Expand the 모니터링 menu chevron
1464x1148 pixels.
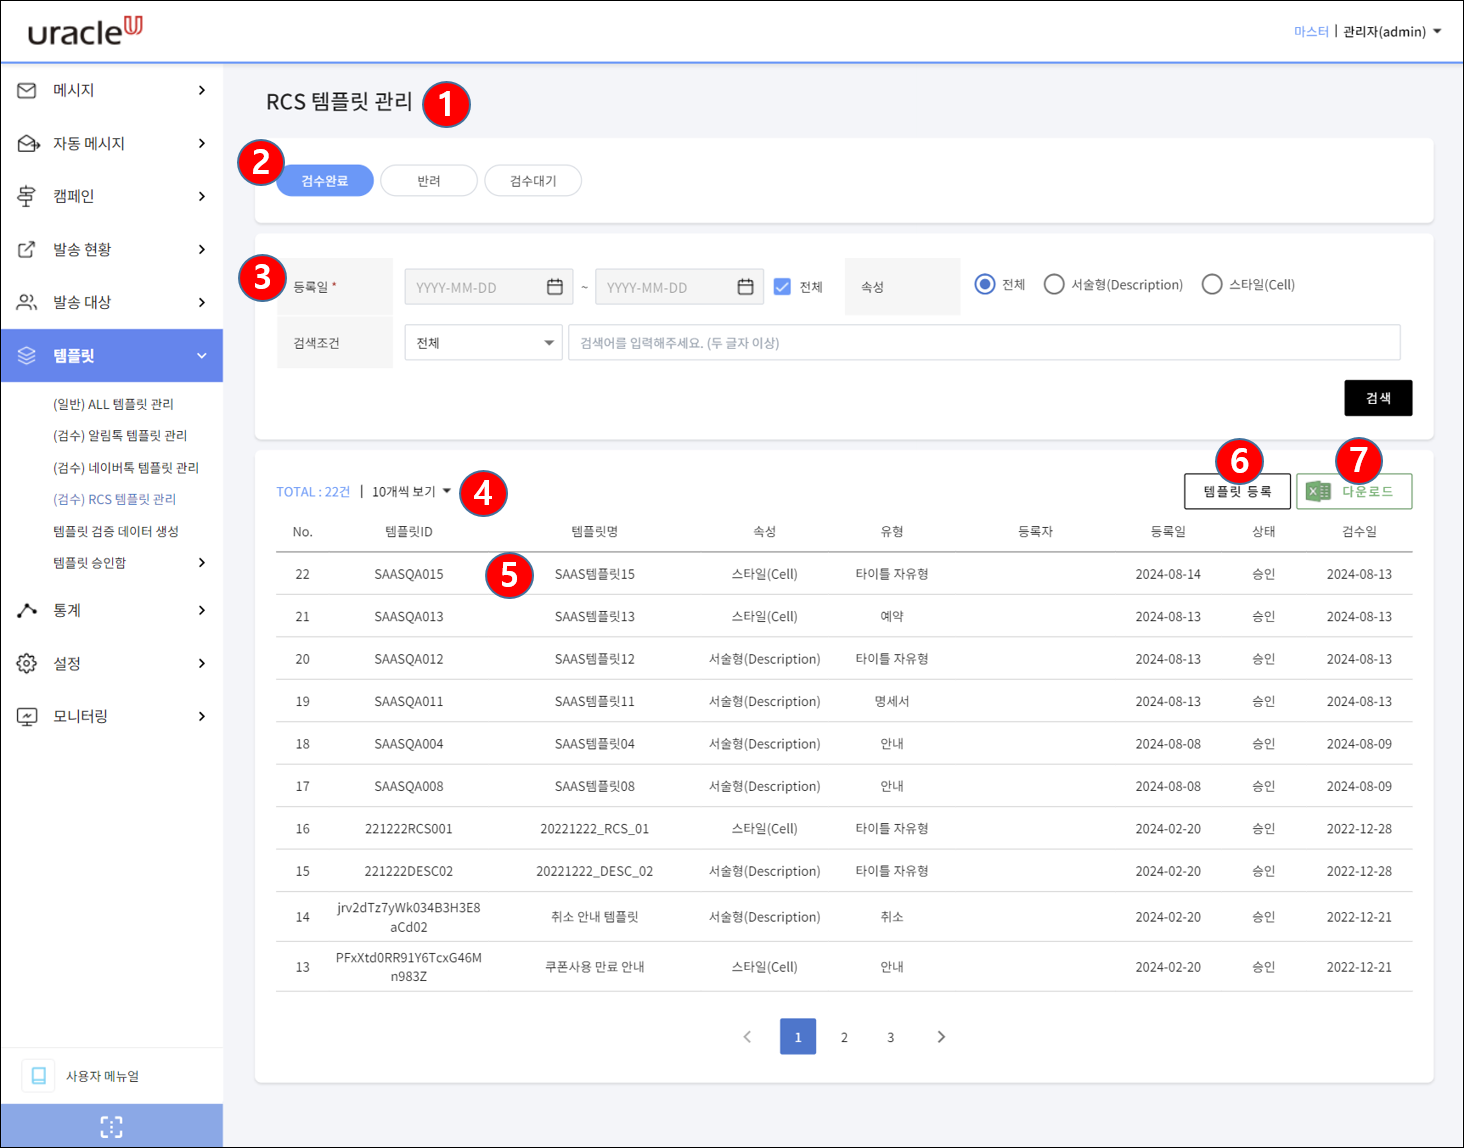click(201, 716)
